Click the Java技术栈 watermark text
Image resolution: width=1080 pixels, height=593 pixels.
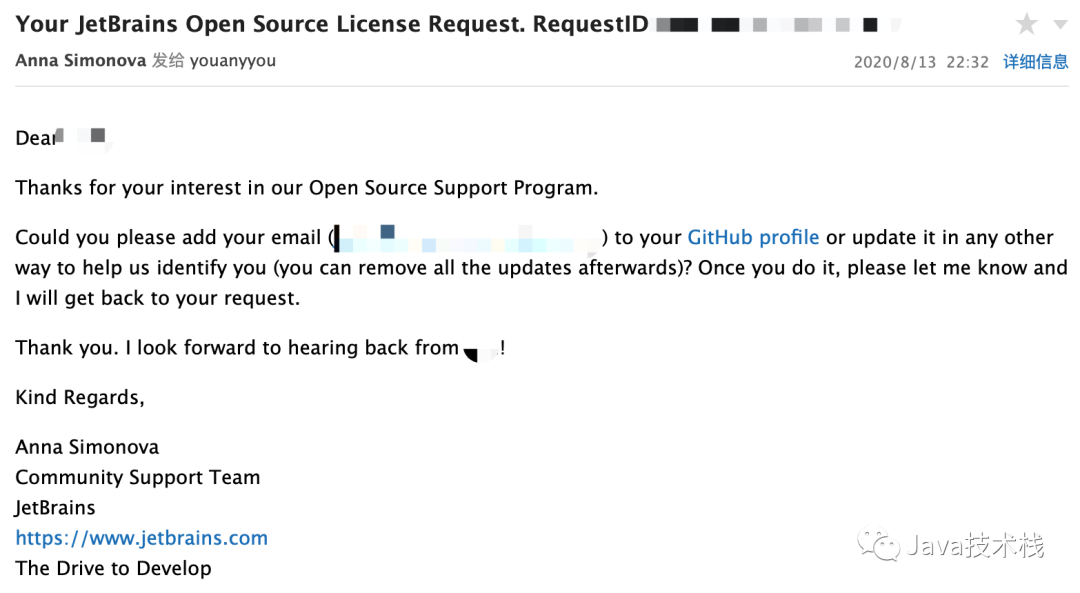975,546
